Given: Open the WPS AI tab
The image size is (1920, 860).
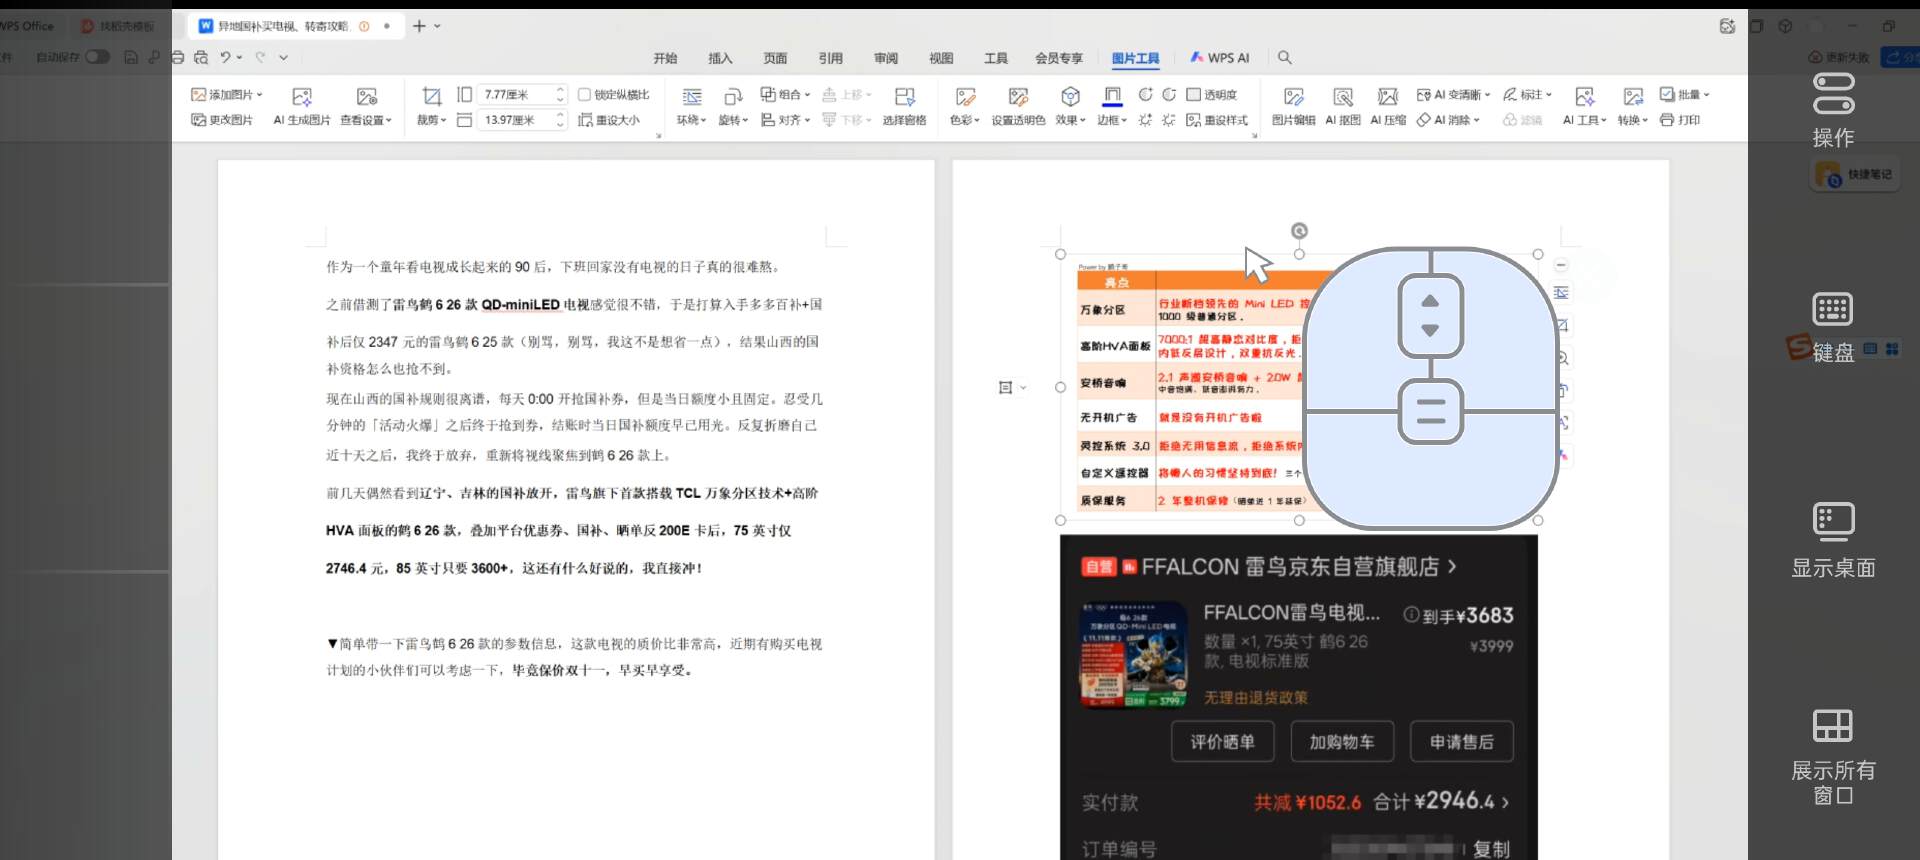Looking at the screenshot, I should tap(1220, 58).
